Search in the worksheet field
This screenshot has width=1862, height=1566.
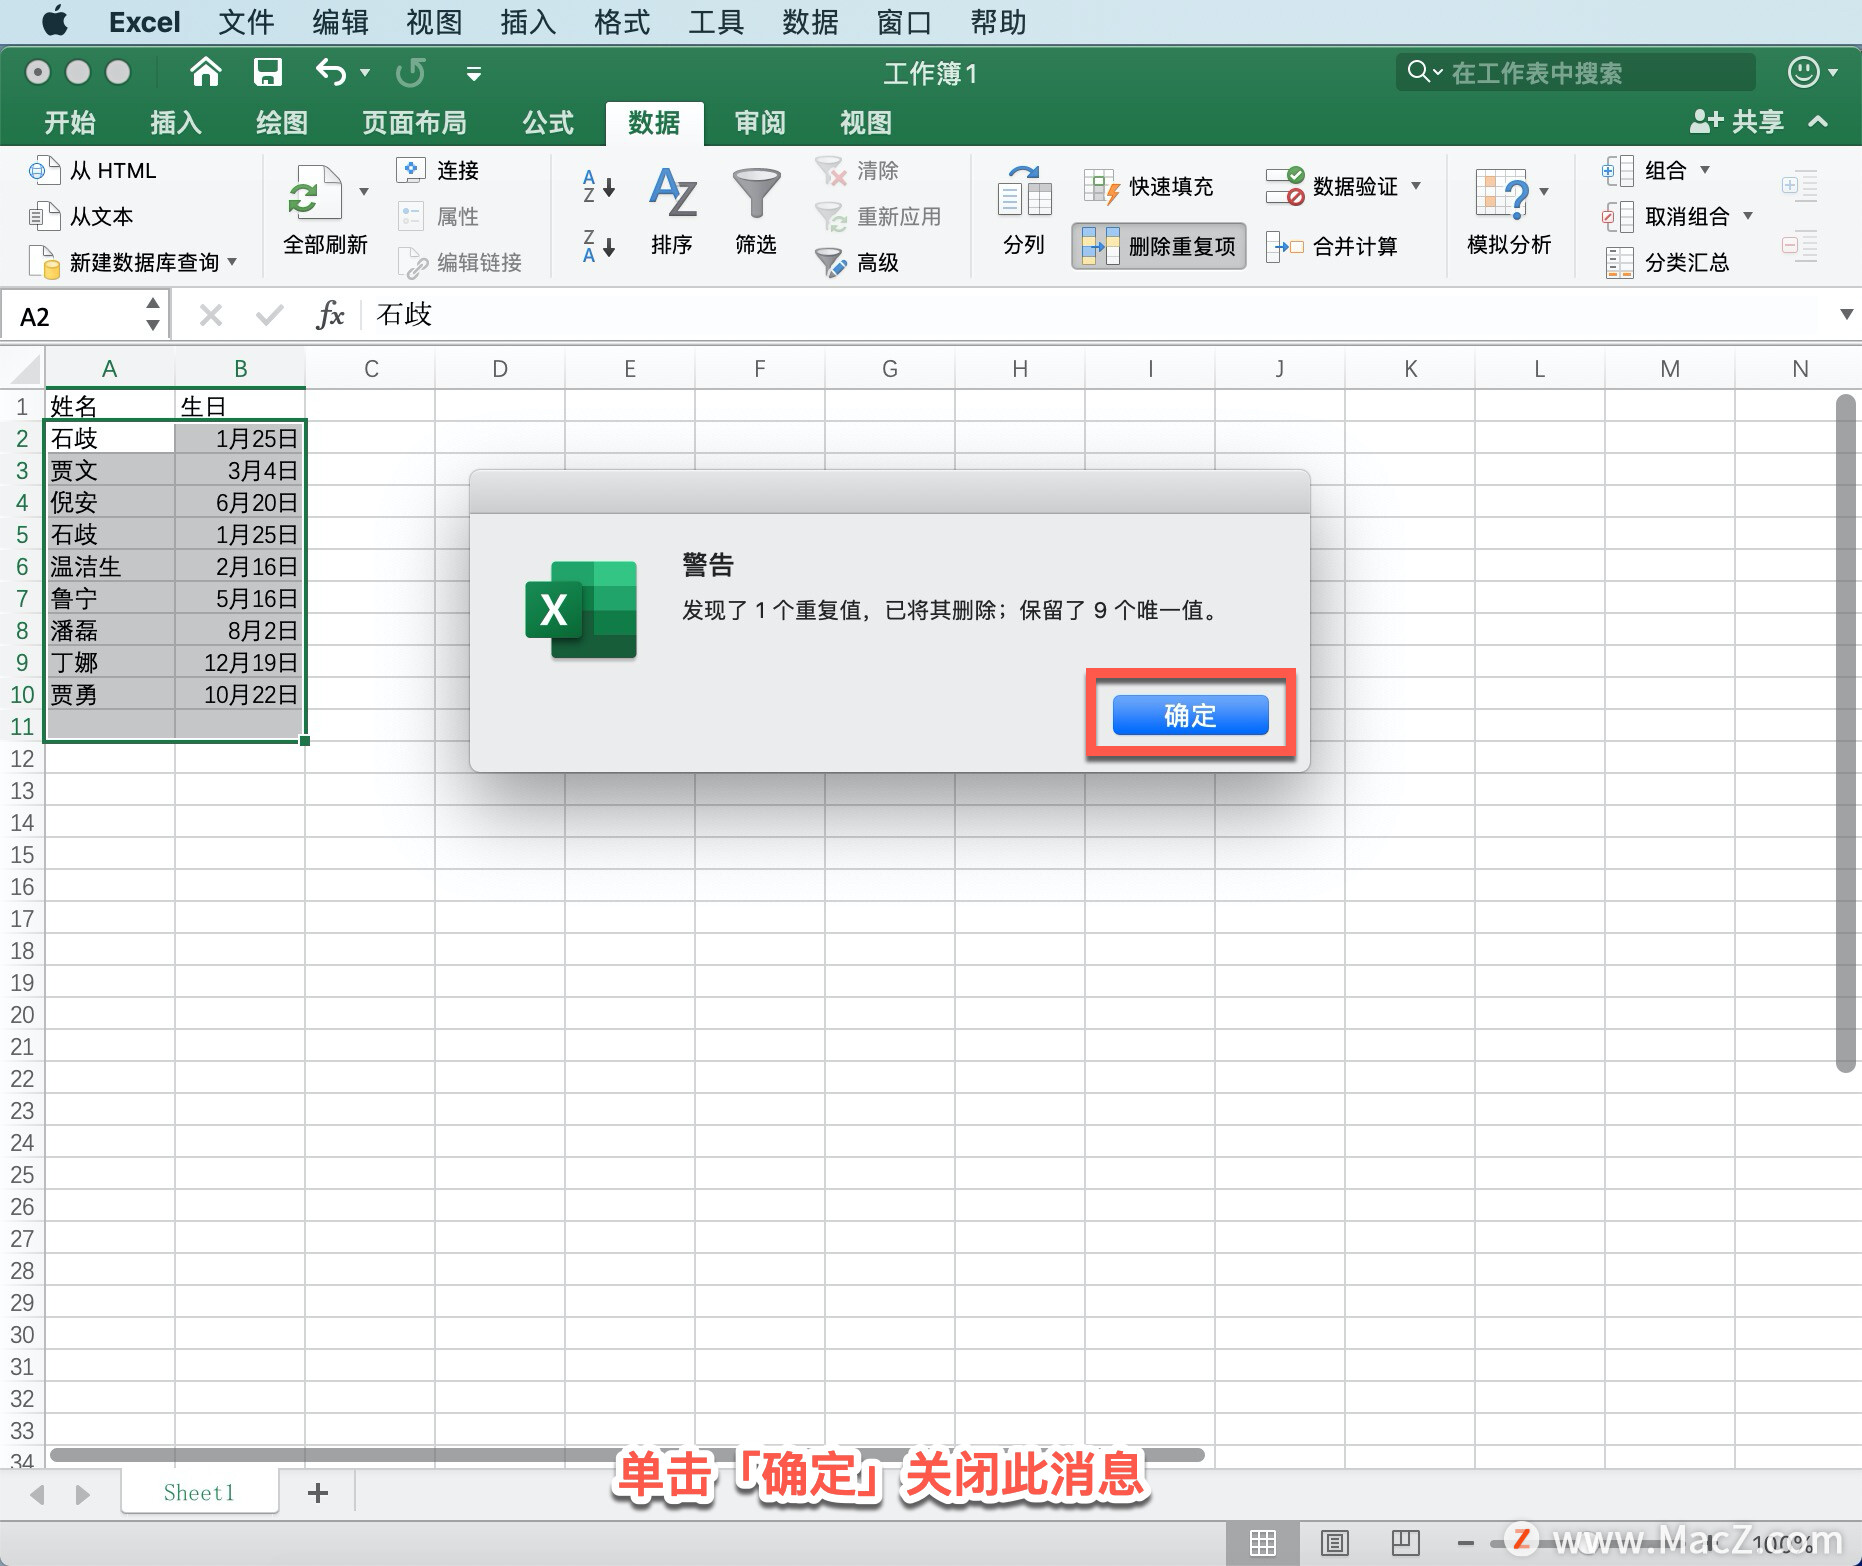[1576, 72]
